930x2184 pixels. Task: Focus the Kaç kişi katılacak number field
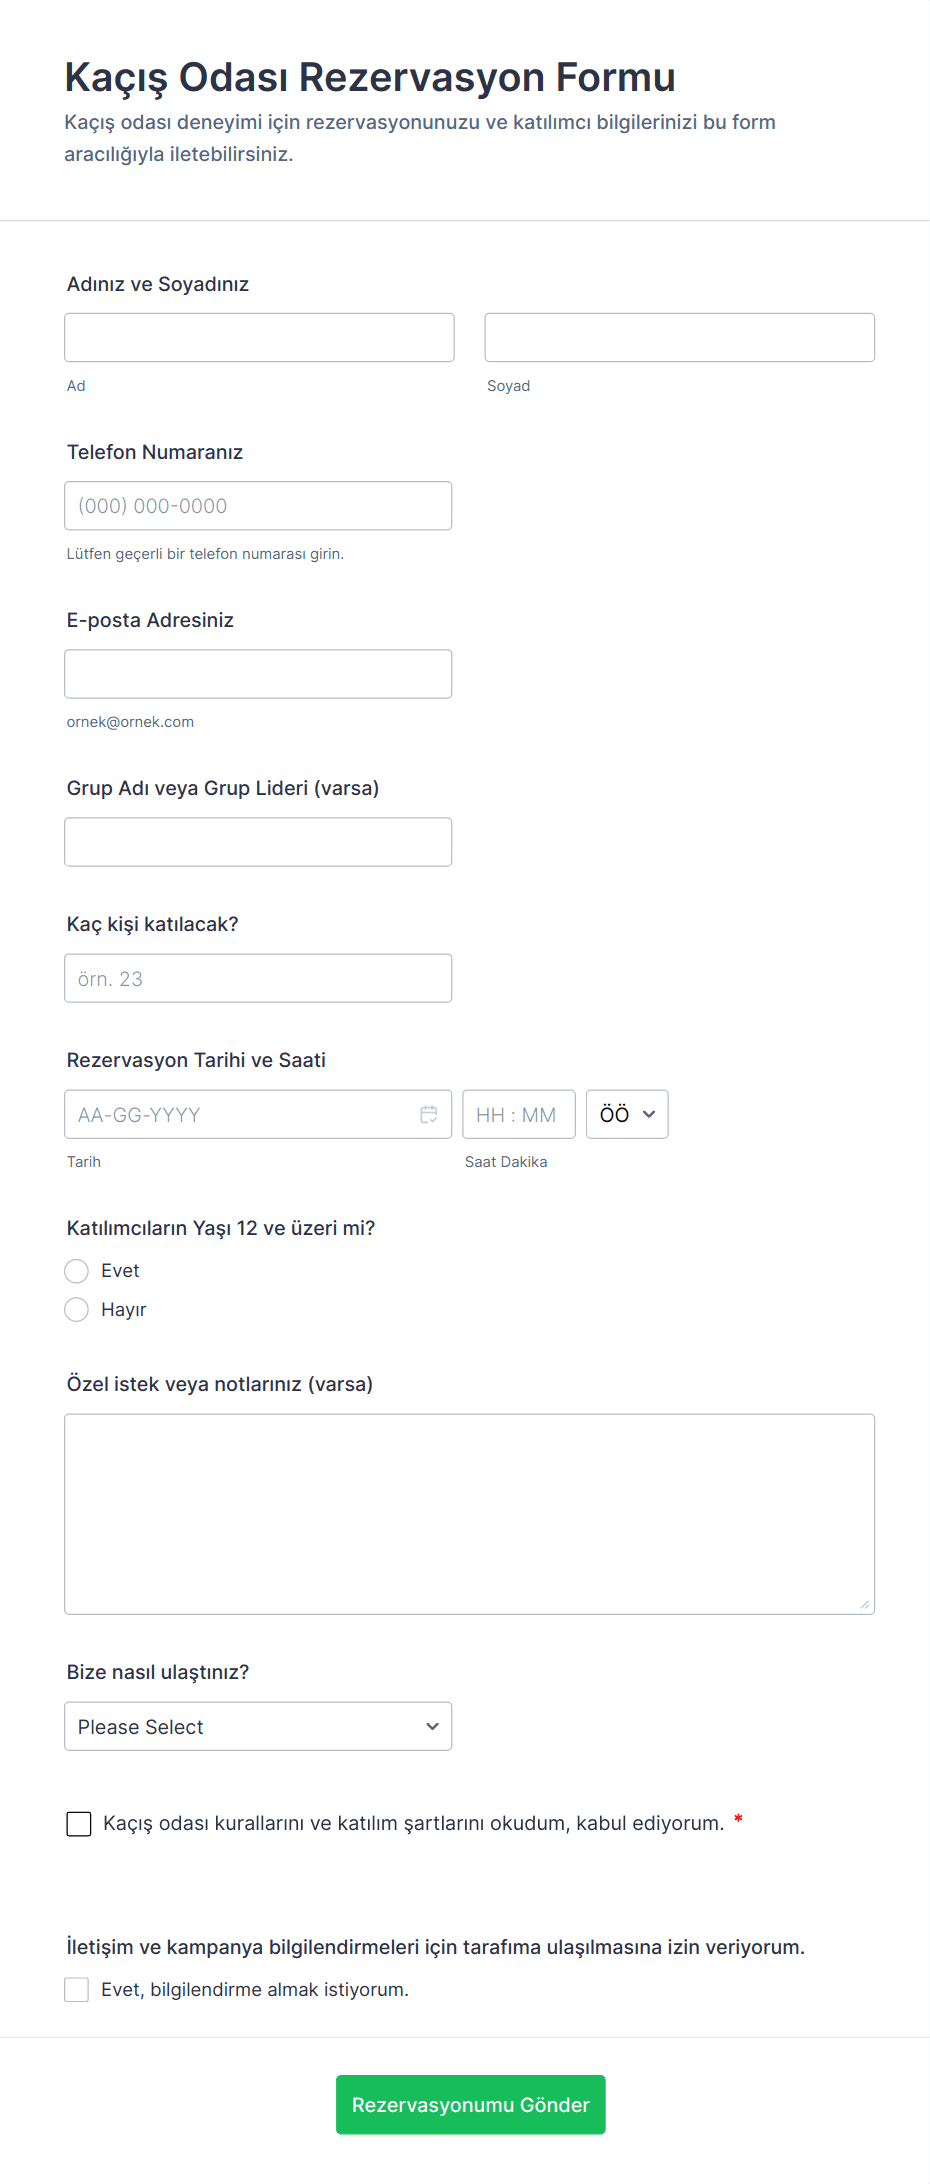point(258,978)
